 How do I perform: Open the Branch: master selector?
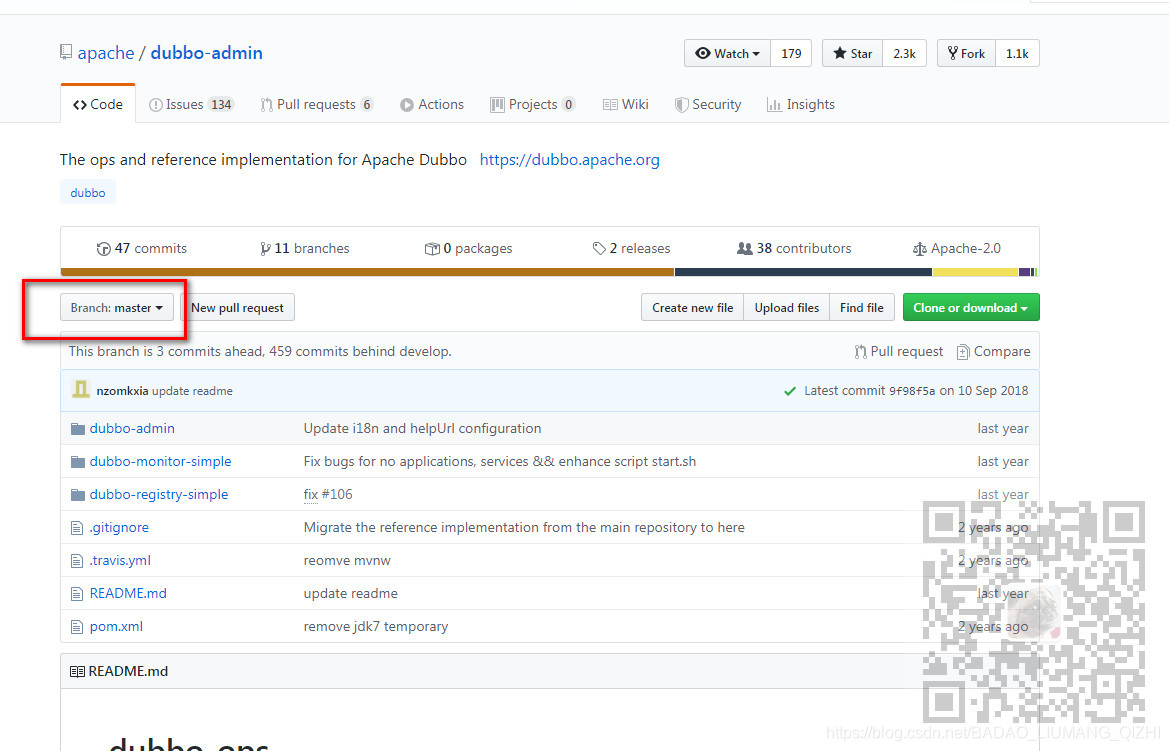[x=116, y=307]
